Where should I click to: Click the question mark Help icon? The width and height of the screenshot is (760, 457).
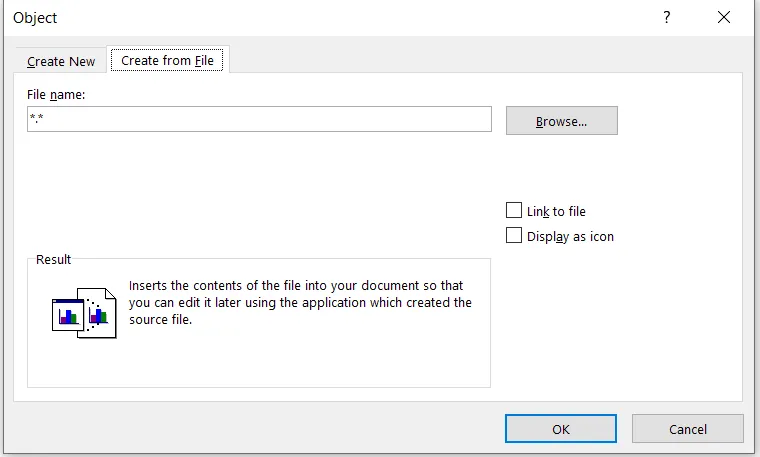pyautogui.click(x=666, y=18)
